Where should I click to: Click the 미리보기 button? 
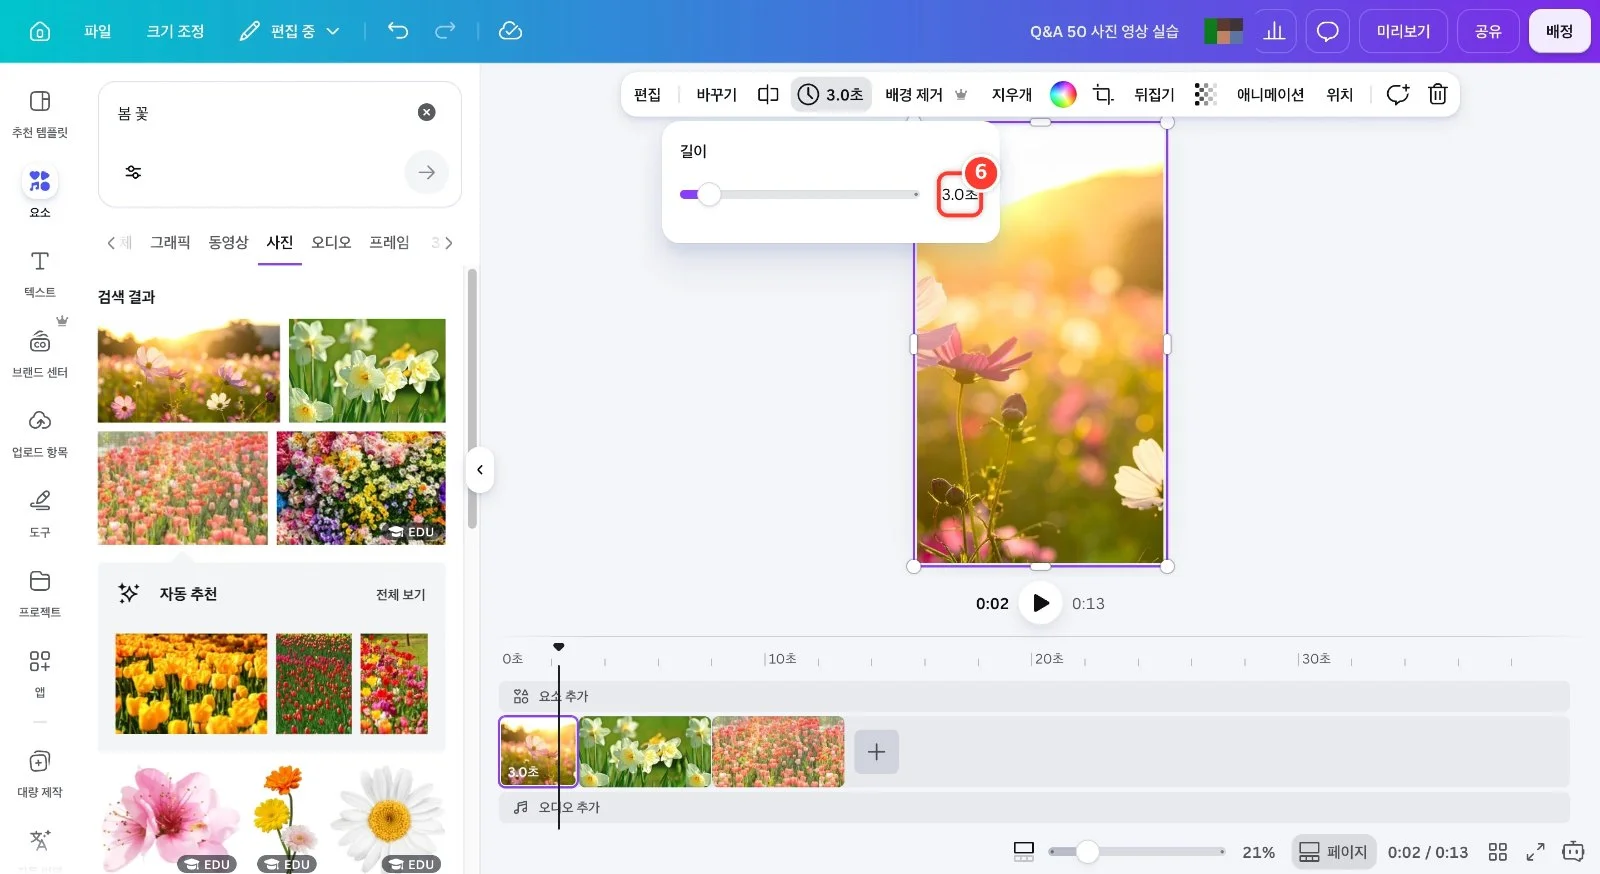[x=1403, y=31]
